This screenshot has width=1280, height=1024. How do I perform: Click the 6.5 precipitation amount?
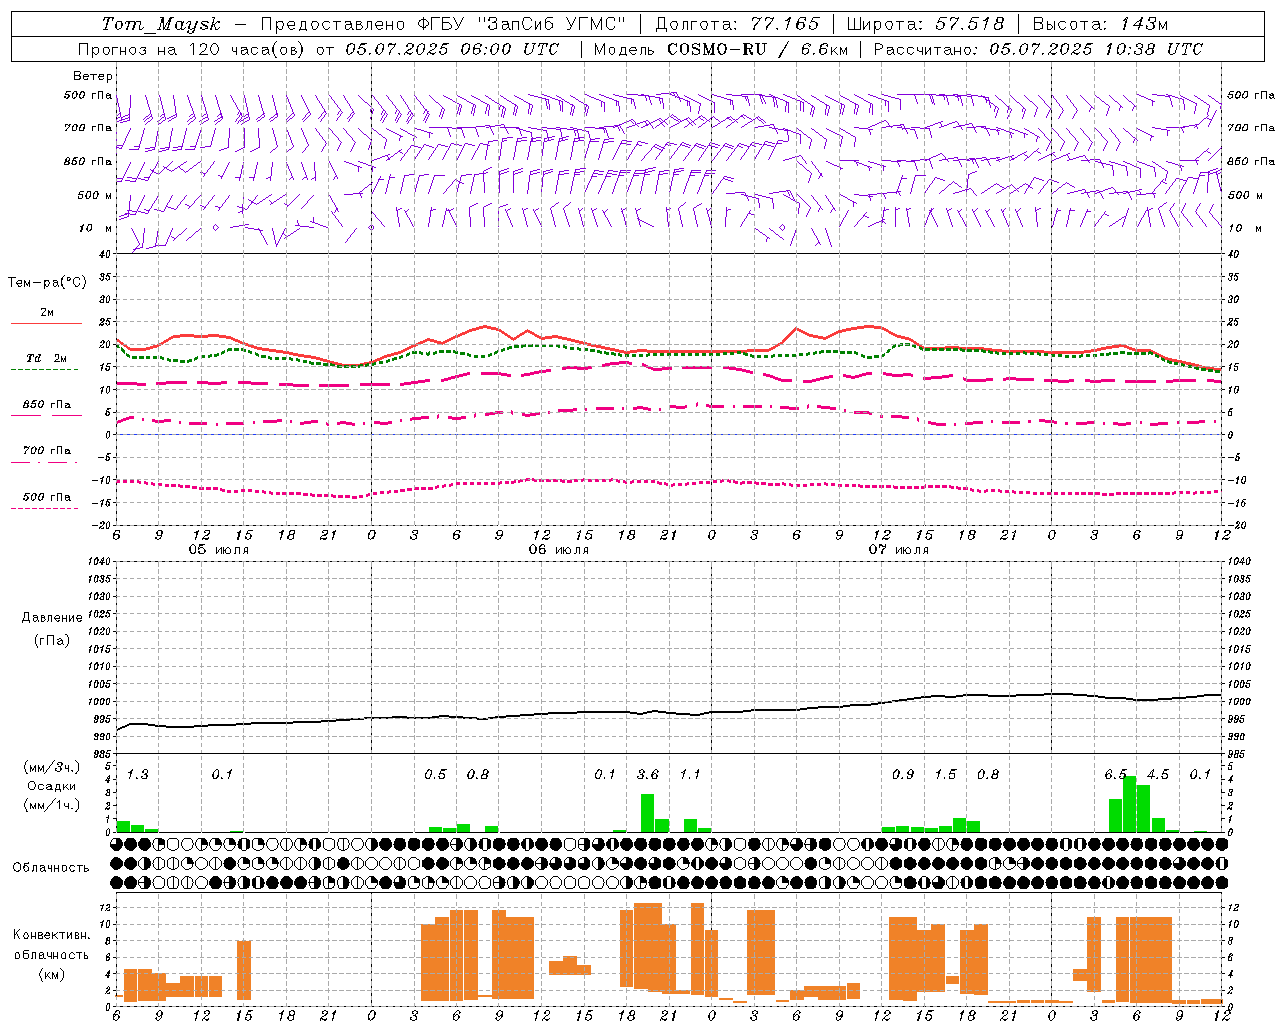1115,774
